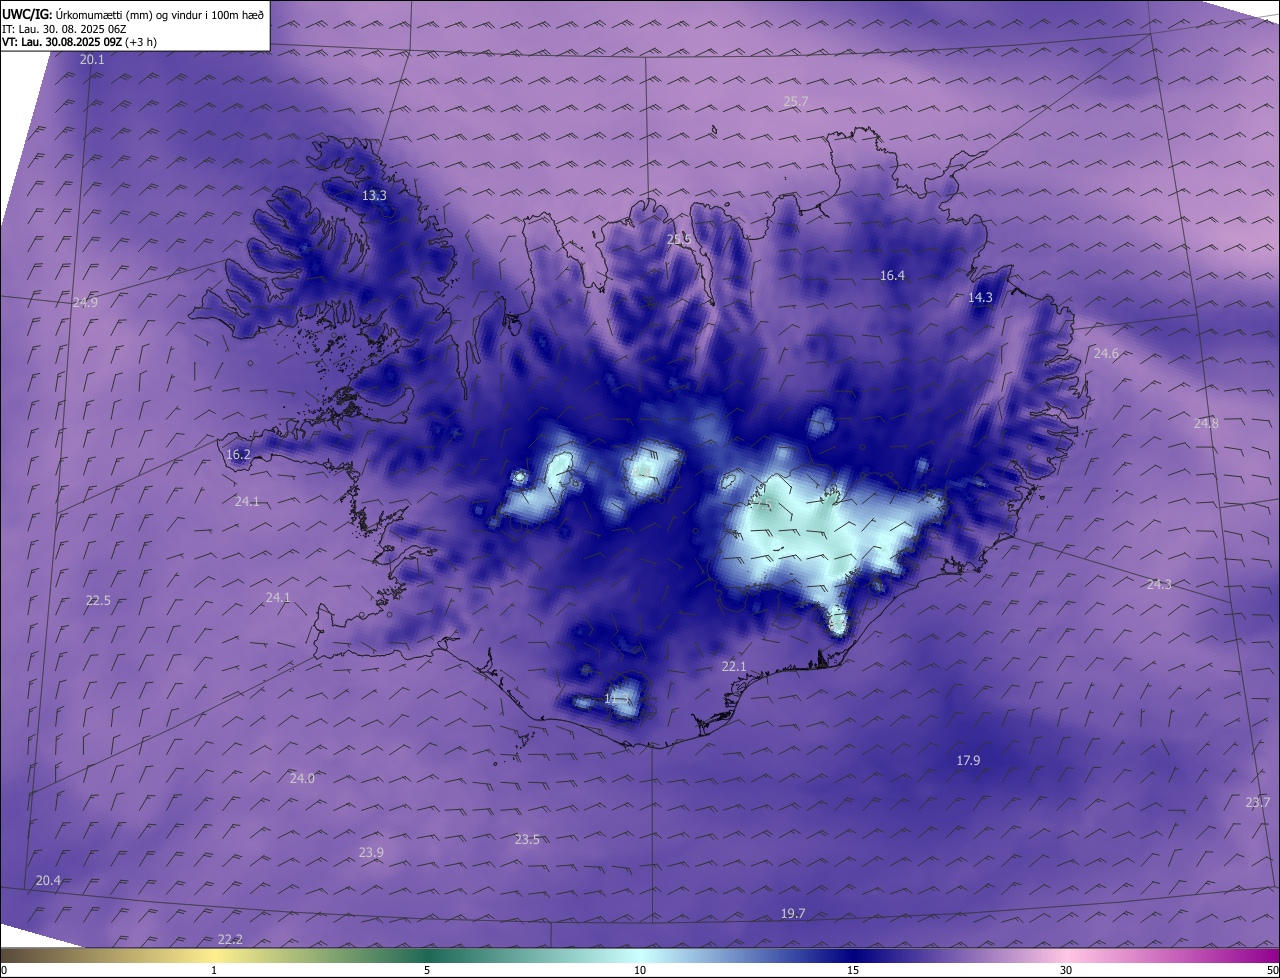This screenshot has width=1280, height=978.
Task: Click the 22.1 value label
Action: pyautogui.click(x=734, y=667)
